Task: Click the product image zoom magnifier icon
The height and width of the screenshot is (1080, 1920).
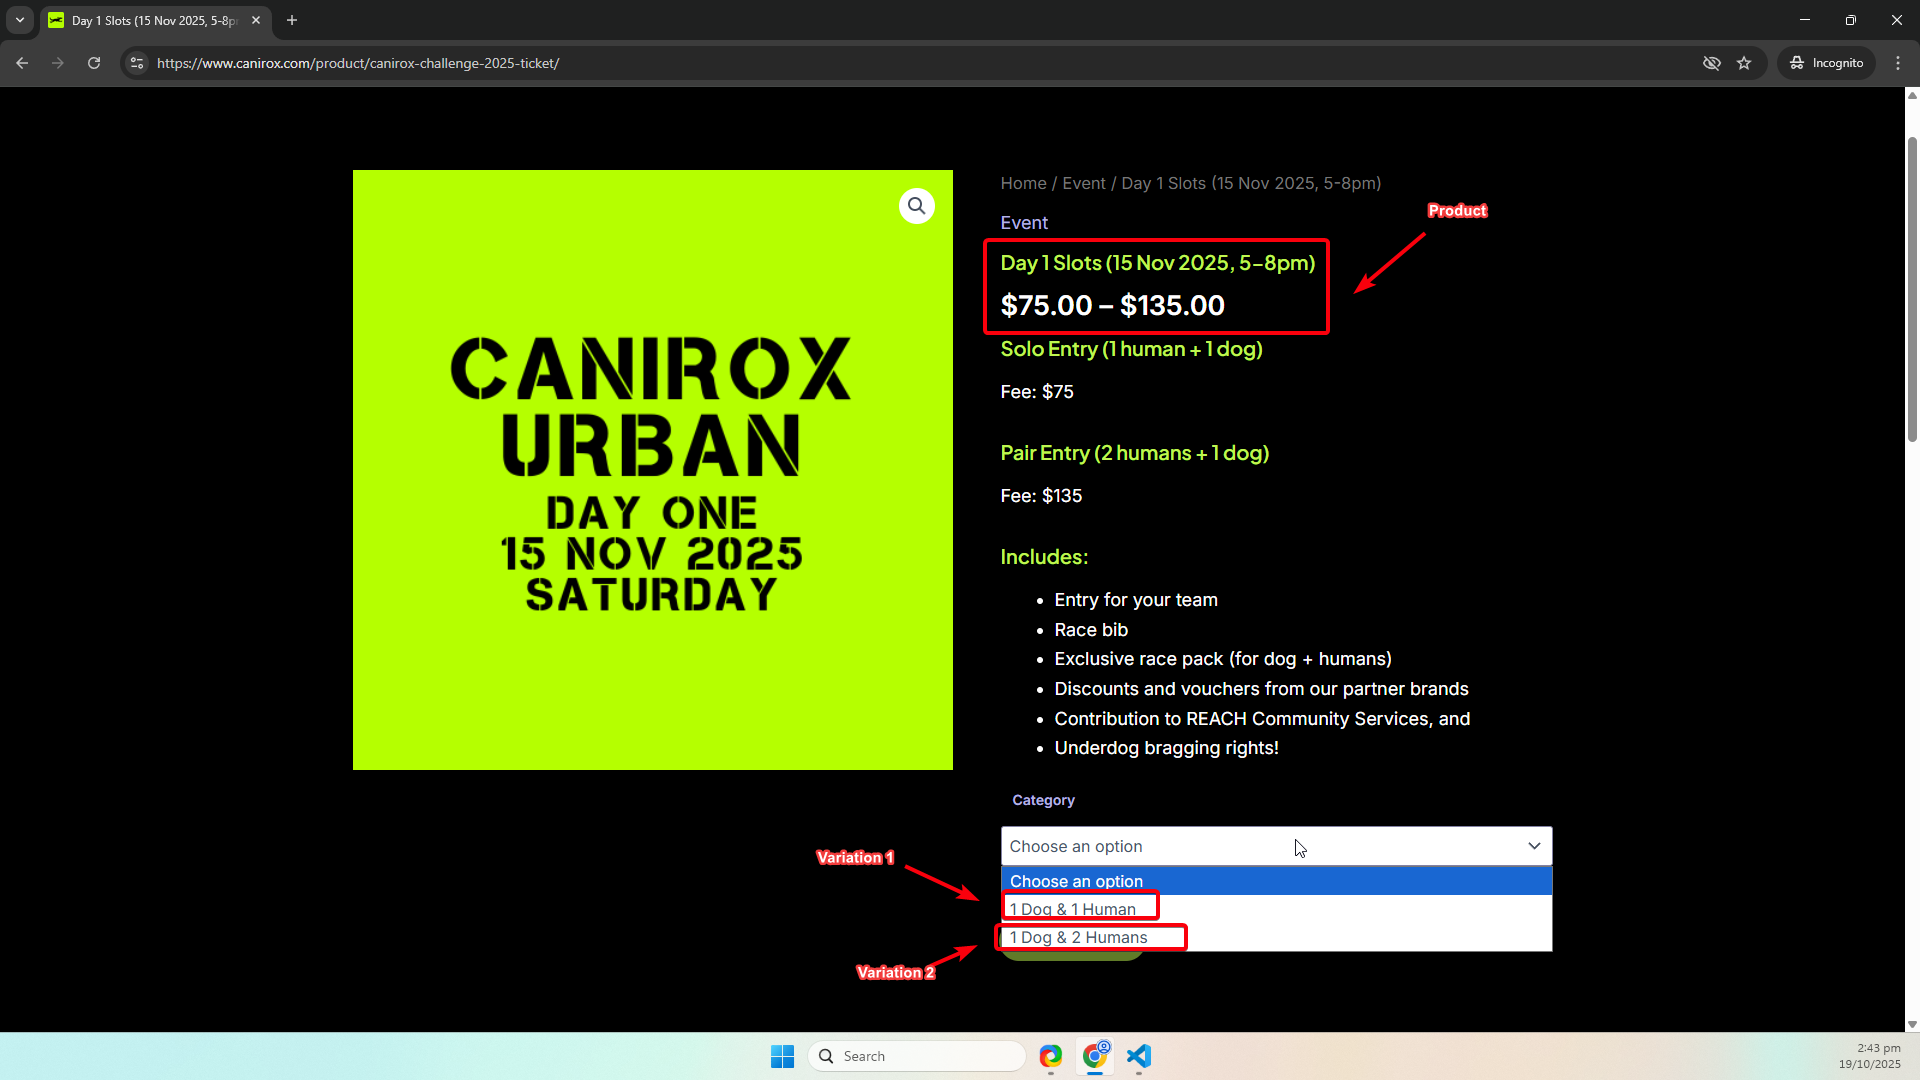Action: [916, 206]
